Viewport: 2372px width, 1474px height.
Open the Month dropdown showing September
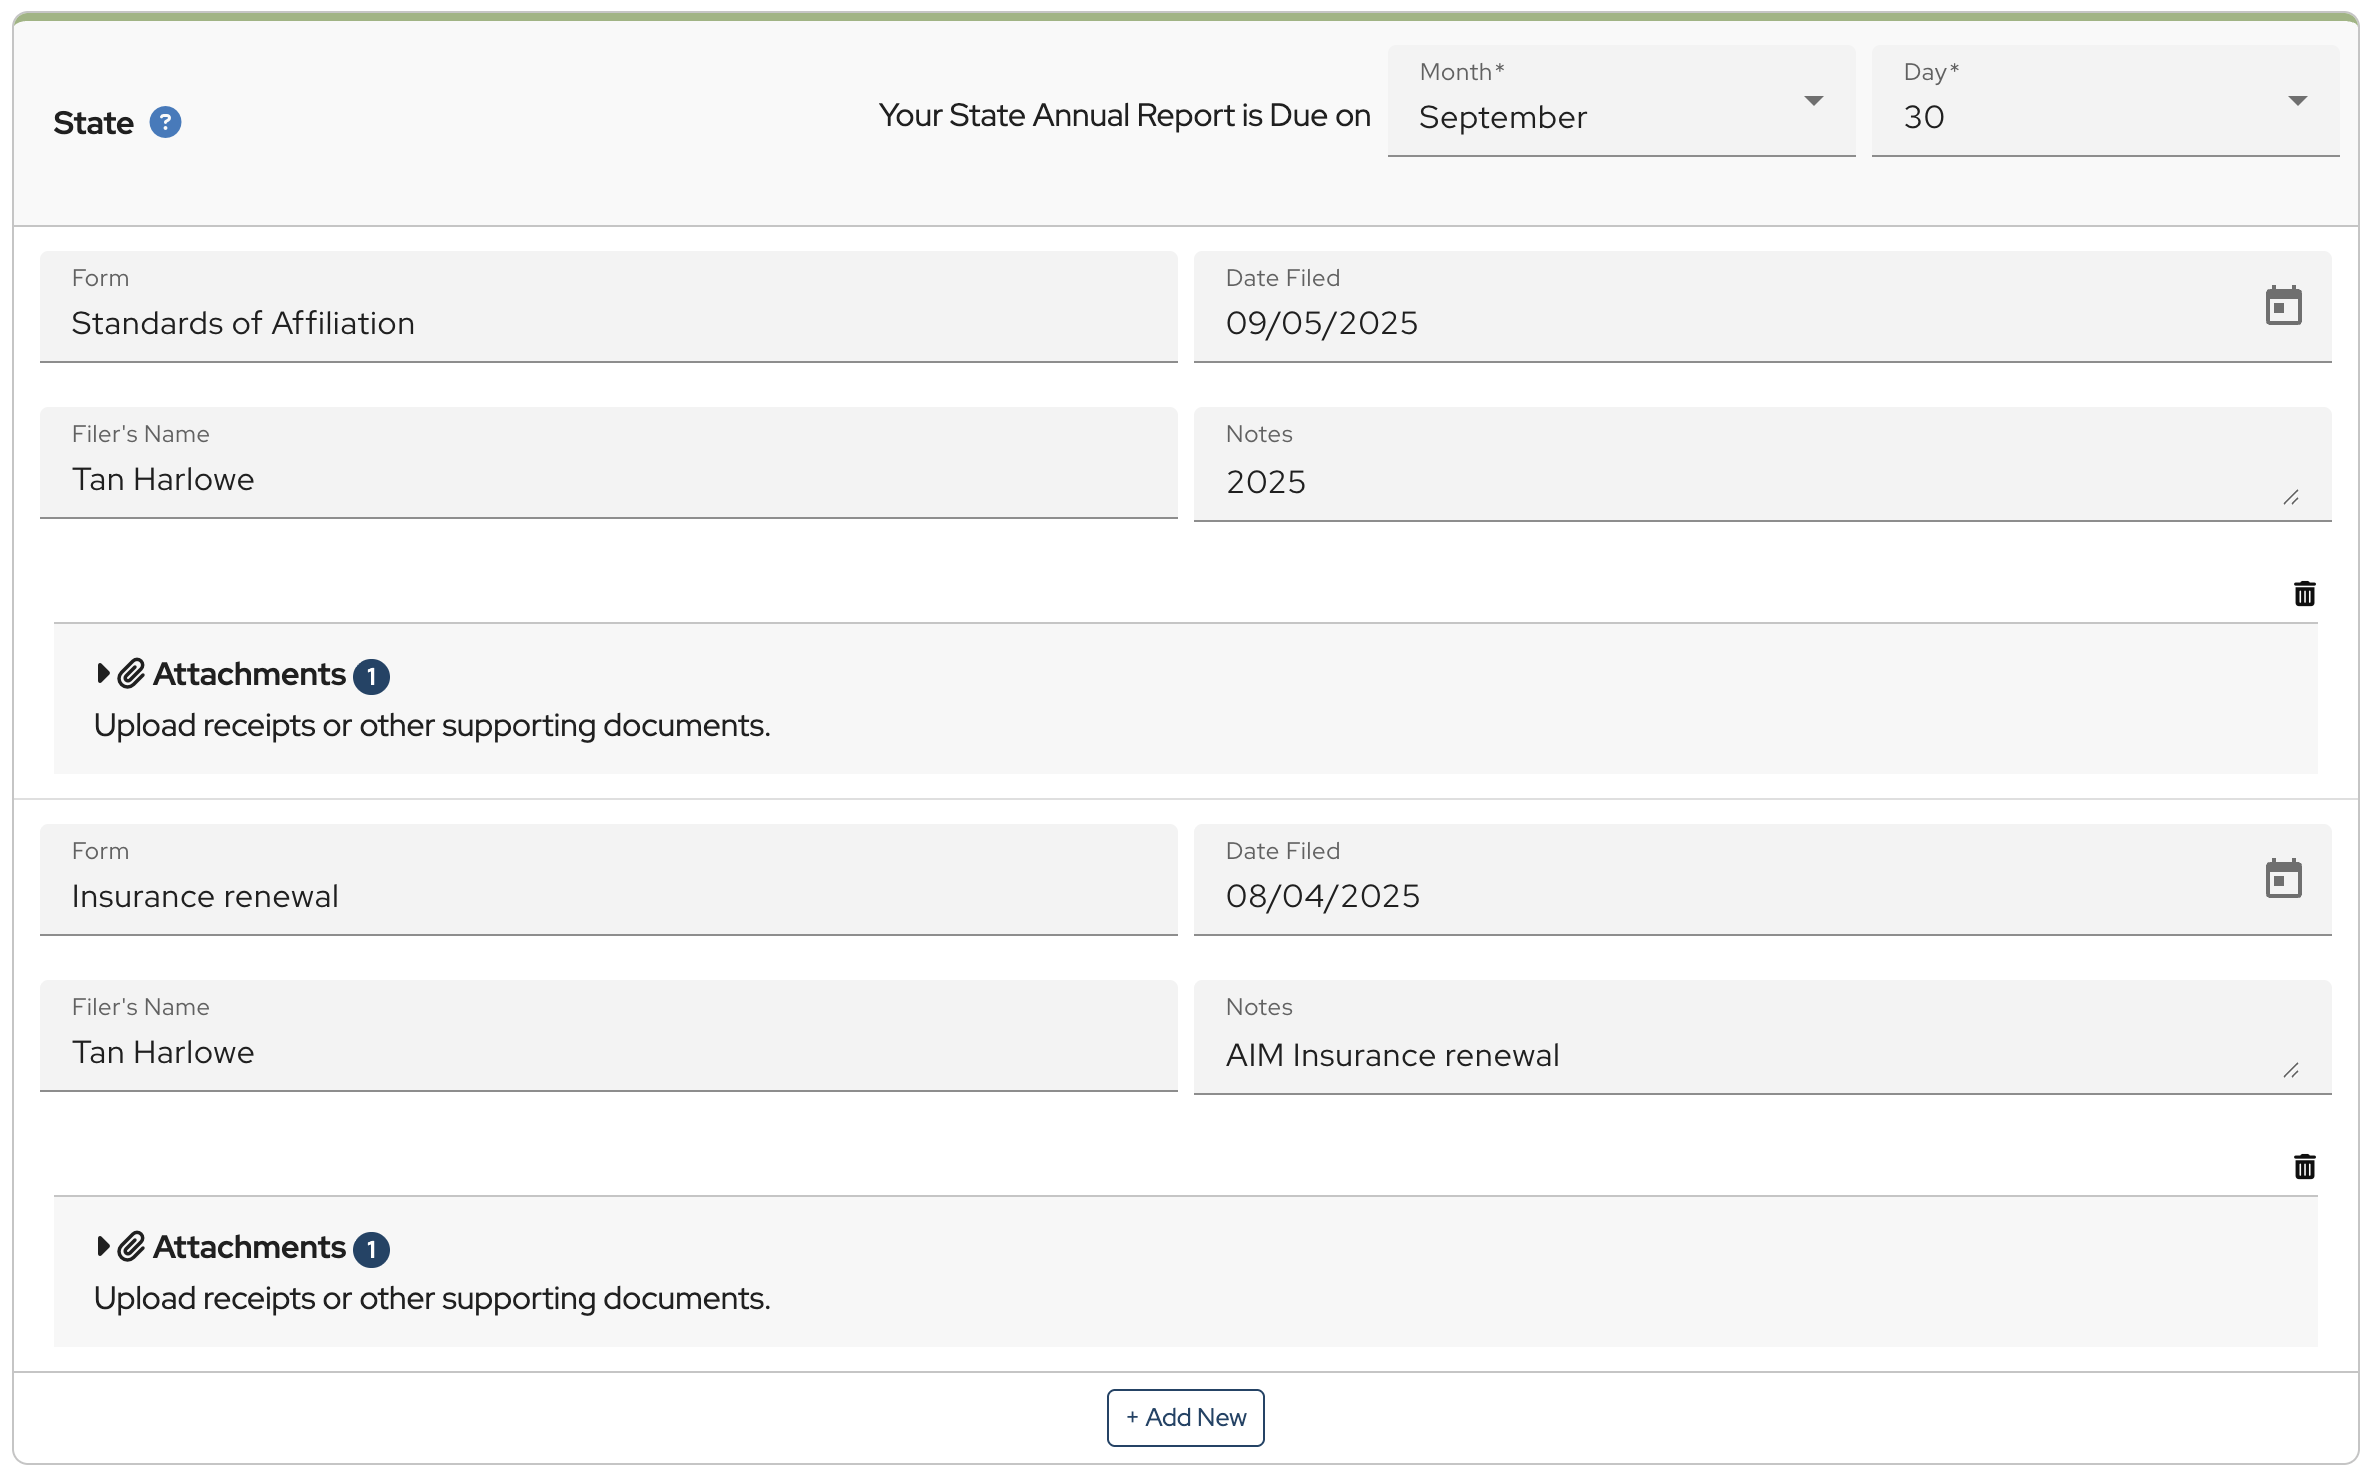point(1620,102)
